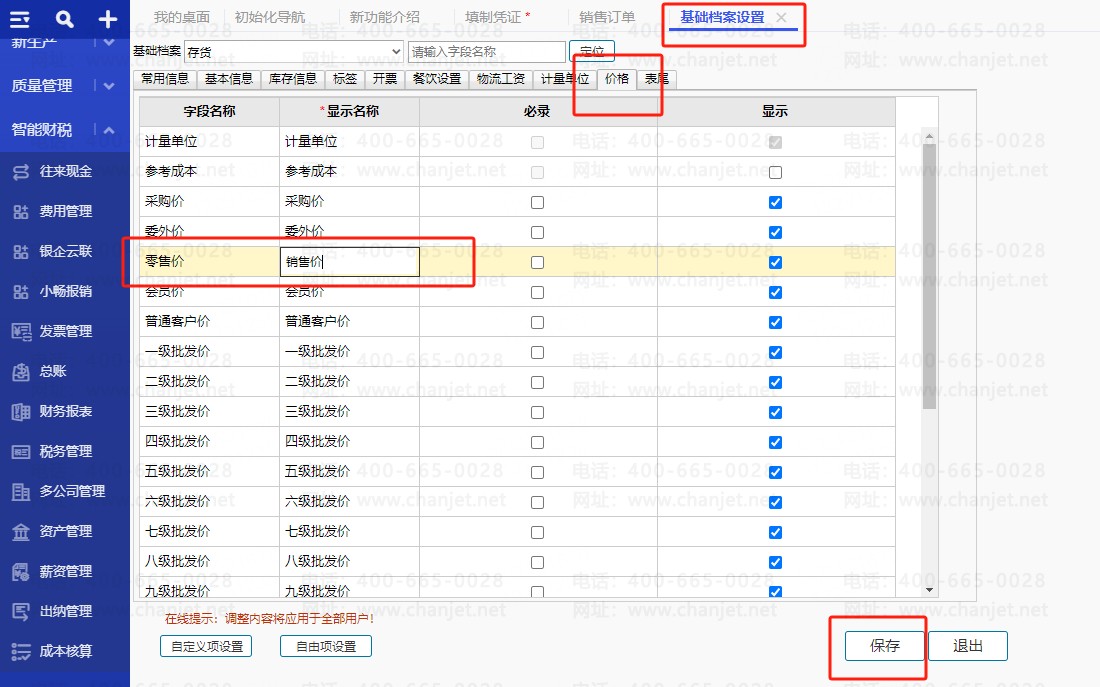1100x687 pixels.
Task: Click the table scrollbar down arrow
Action: tap(930, 590)
